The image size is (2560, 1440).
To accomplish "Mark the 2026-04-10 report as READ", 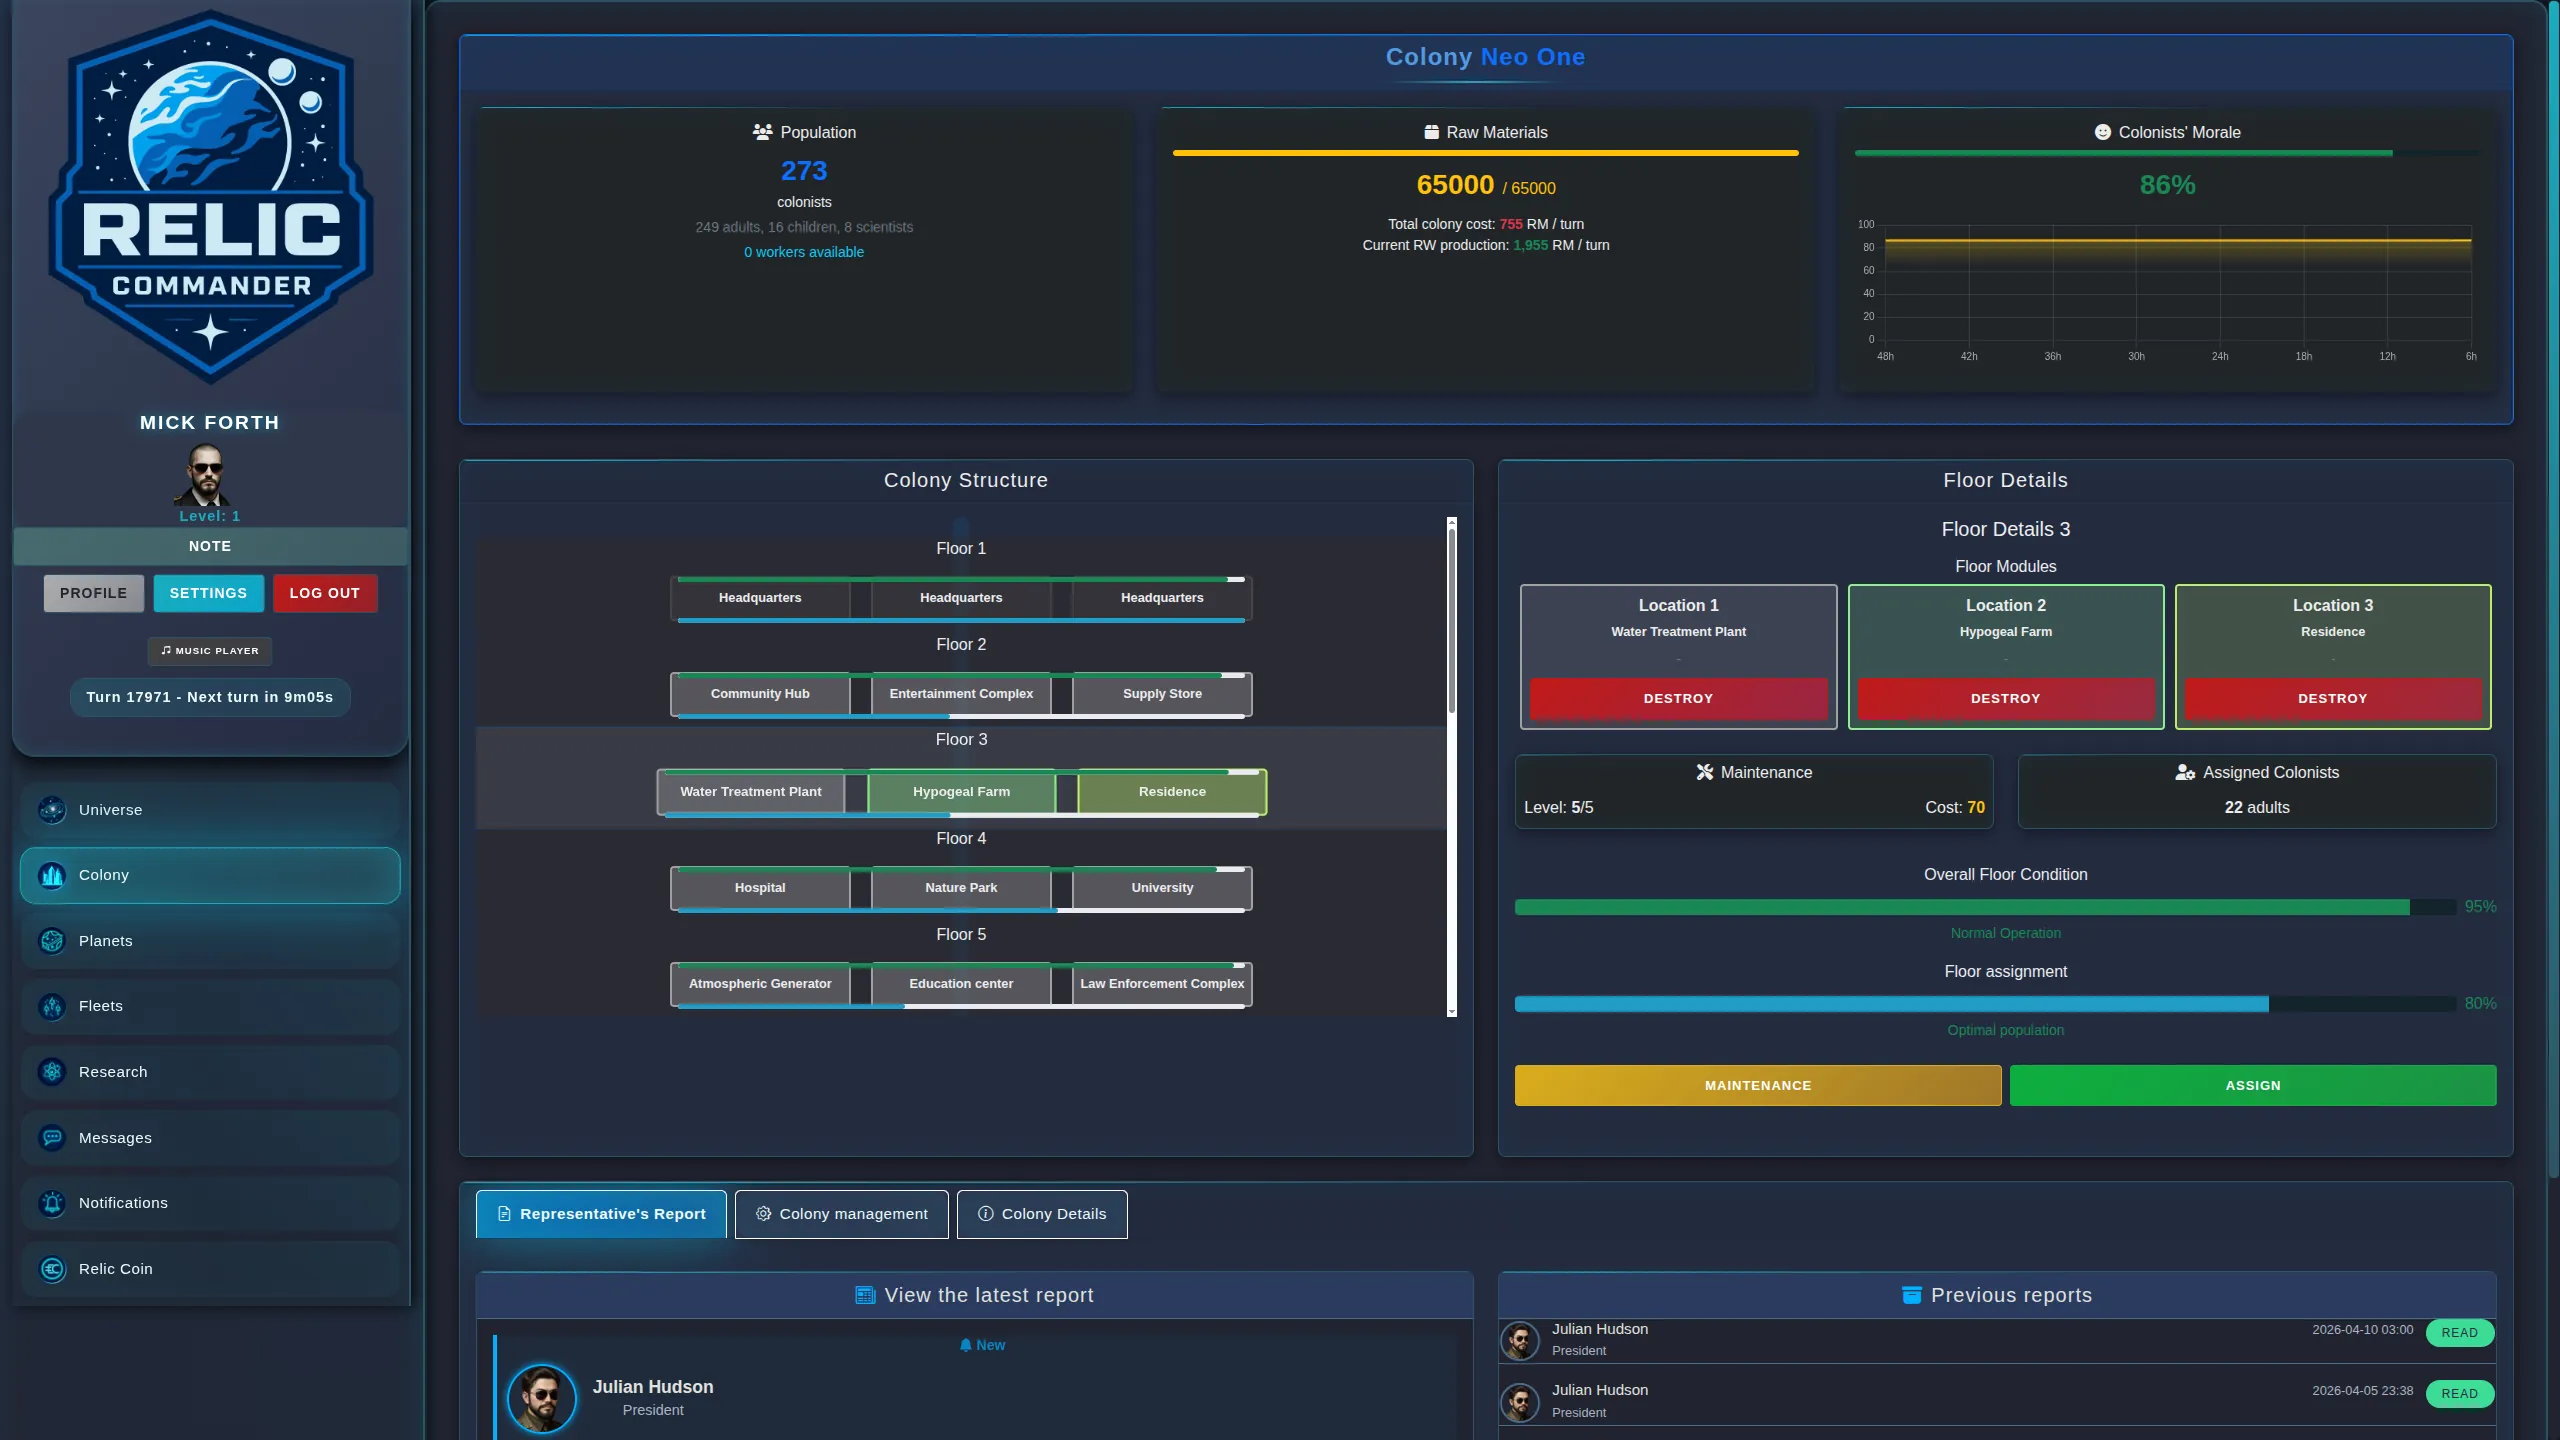I will tap(2459, 1332).
